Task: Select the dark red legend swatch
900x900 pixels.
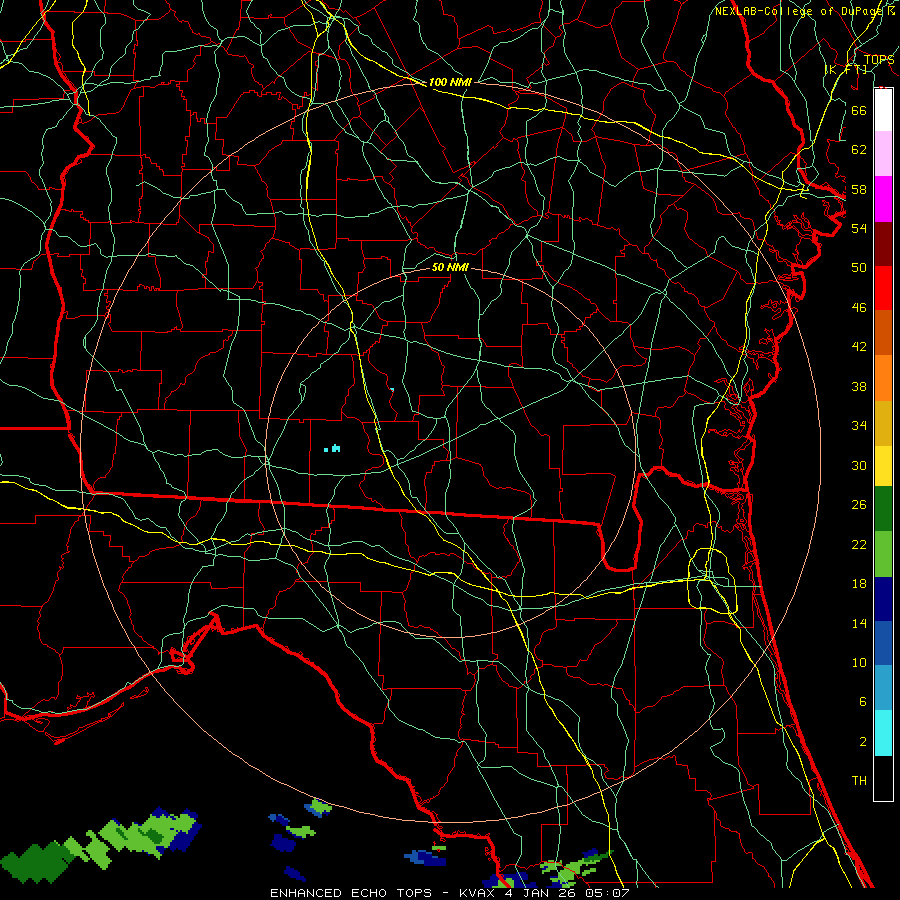Action: 883,243
